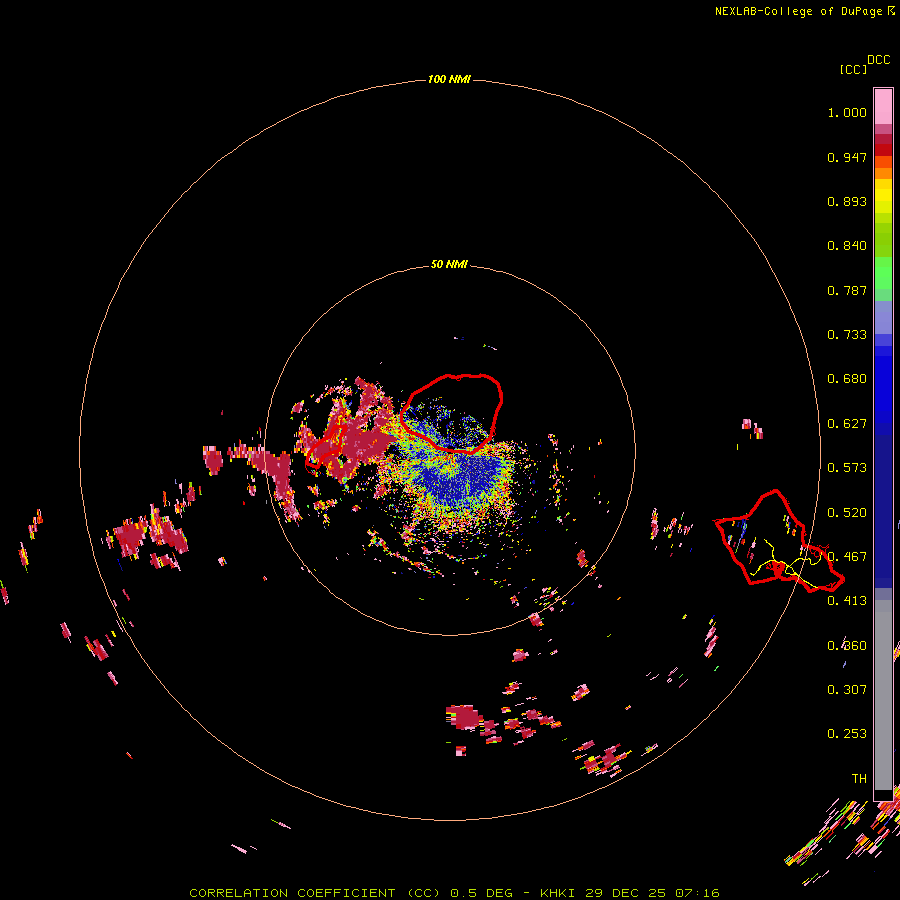Click the 0.413 scale value
Screen dimensions: 900x900
(847, 601)
